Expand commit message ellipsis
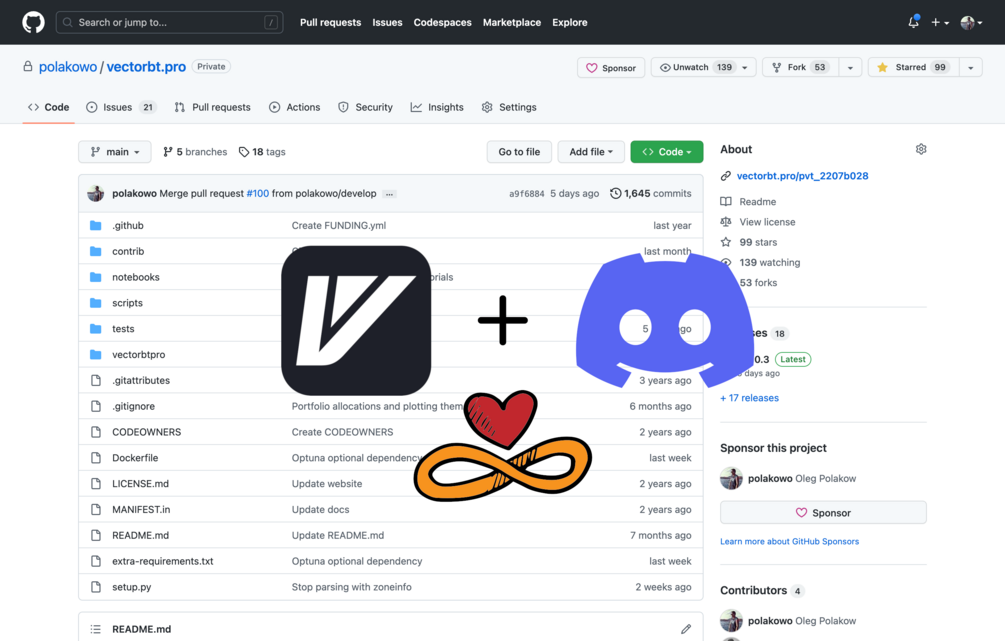This screenshot has width=1005, height=641. pos(389,194)
